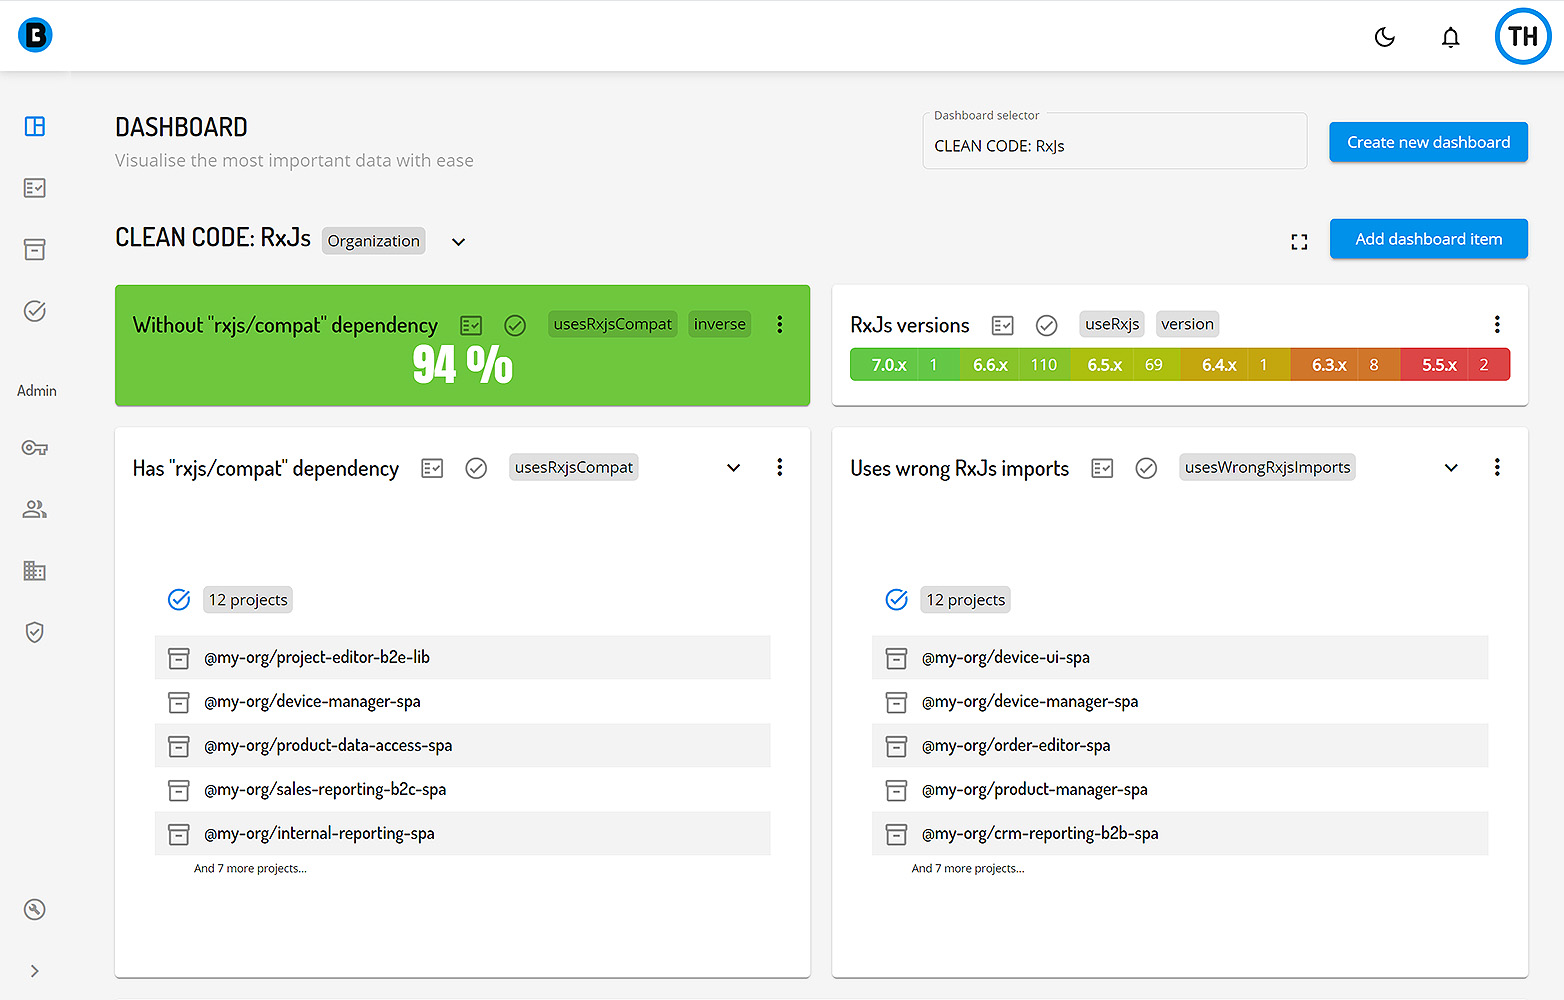The width and height of the screenshot is (1564, 1000).
Task: Click checklist icon in Without rxjs/compat card
Action: tap(471, 325)
